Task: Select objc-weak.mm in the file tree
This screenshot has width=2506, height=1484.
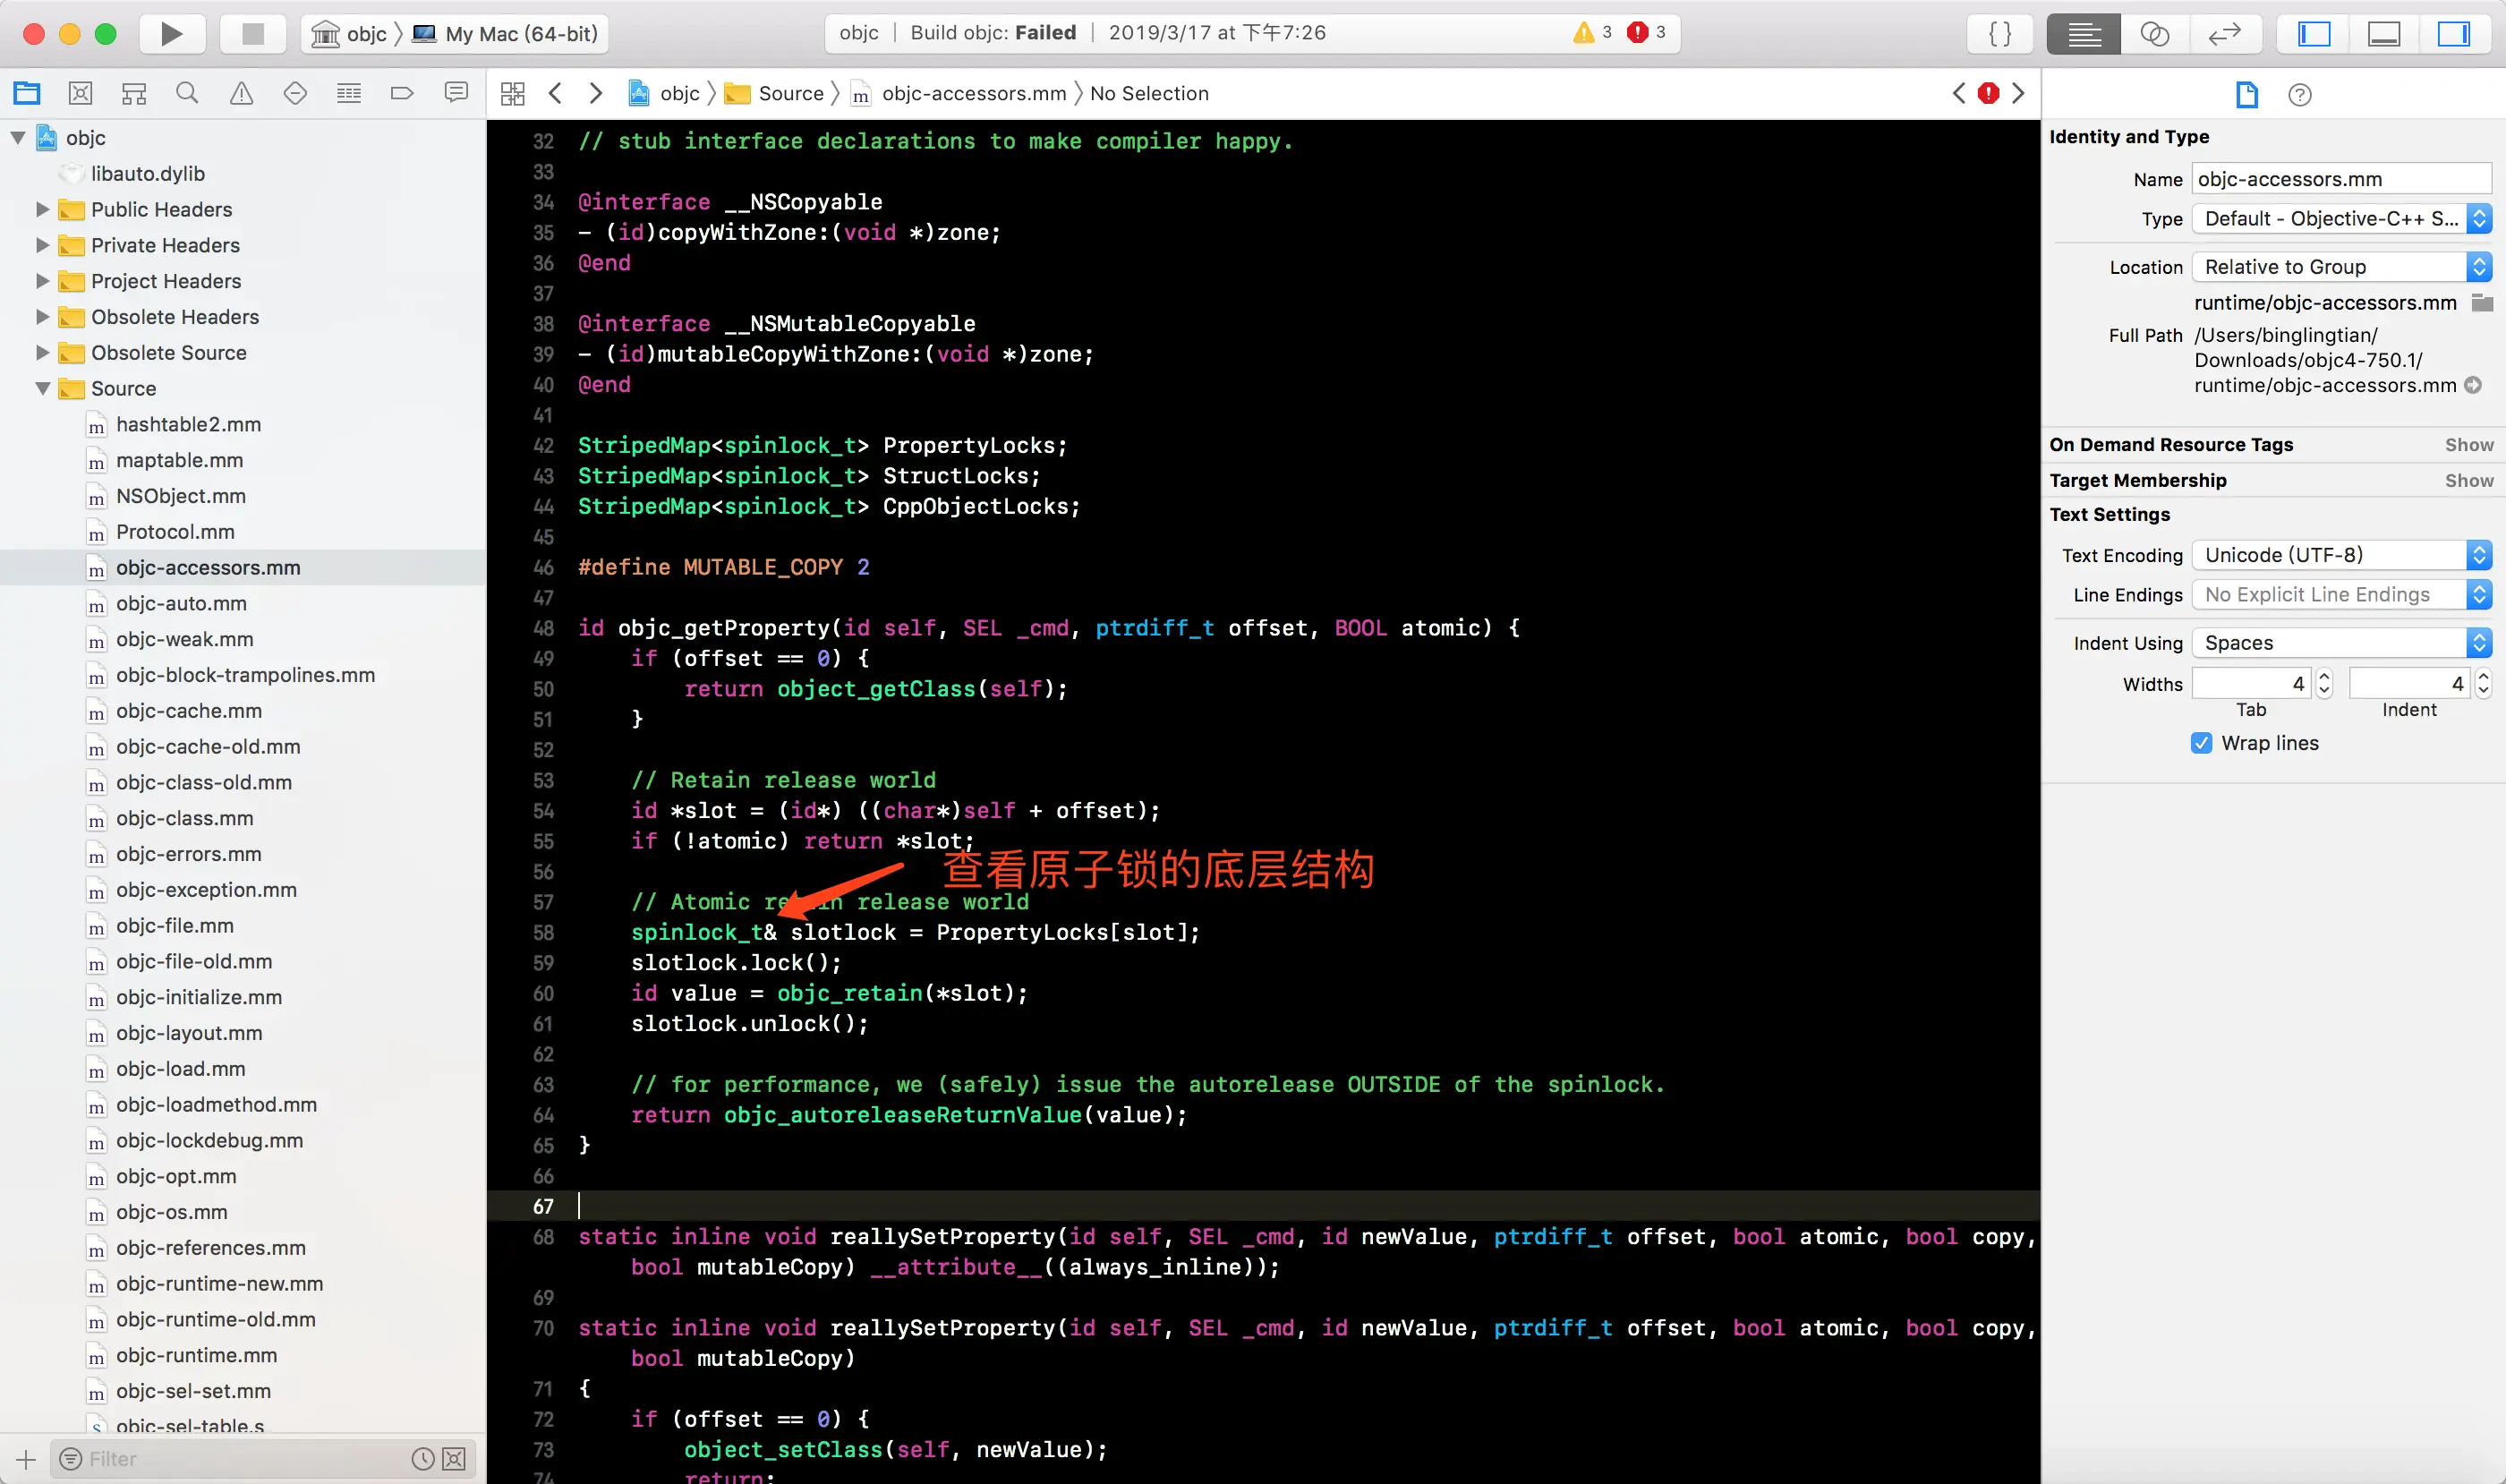Action: coord(184,639)
